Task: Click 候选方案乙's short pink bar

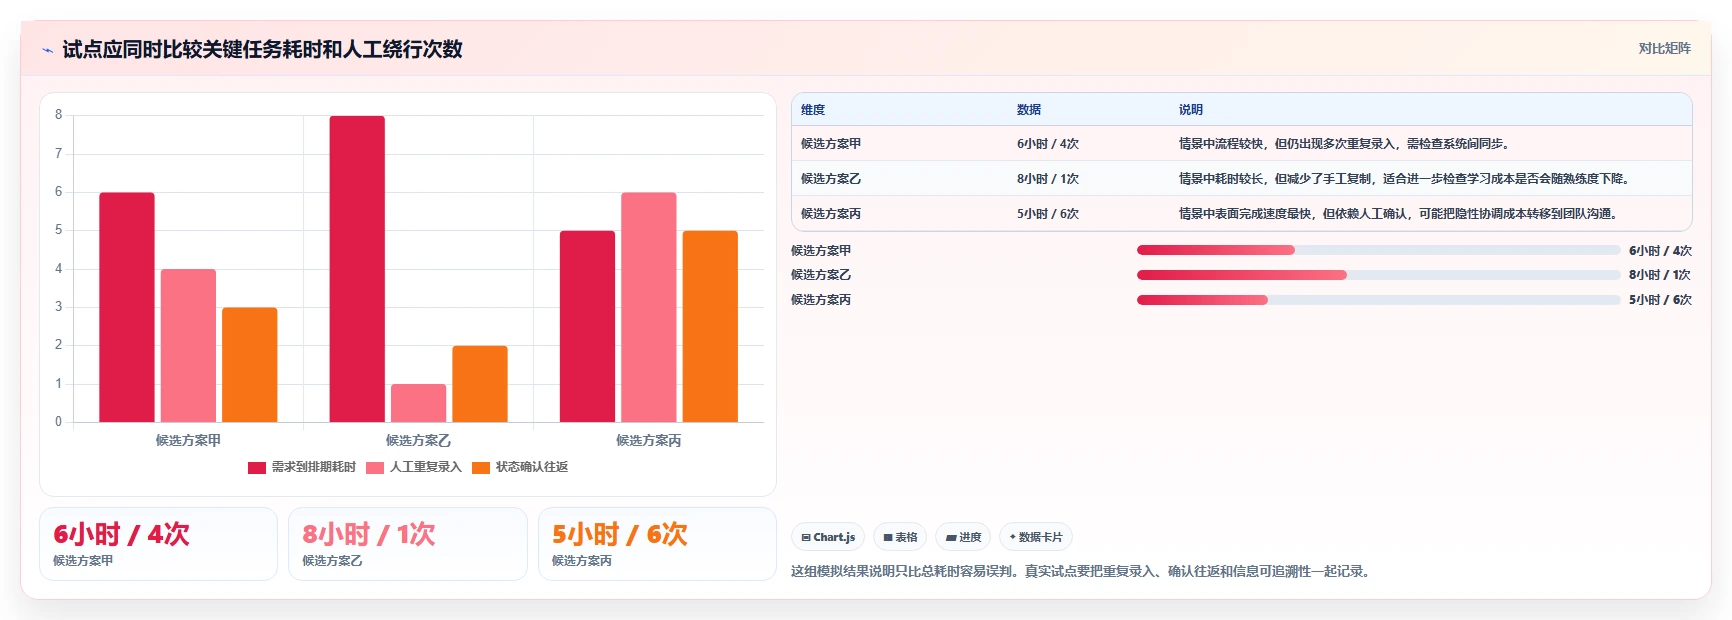Action: 418,403
